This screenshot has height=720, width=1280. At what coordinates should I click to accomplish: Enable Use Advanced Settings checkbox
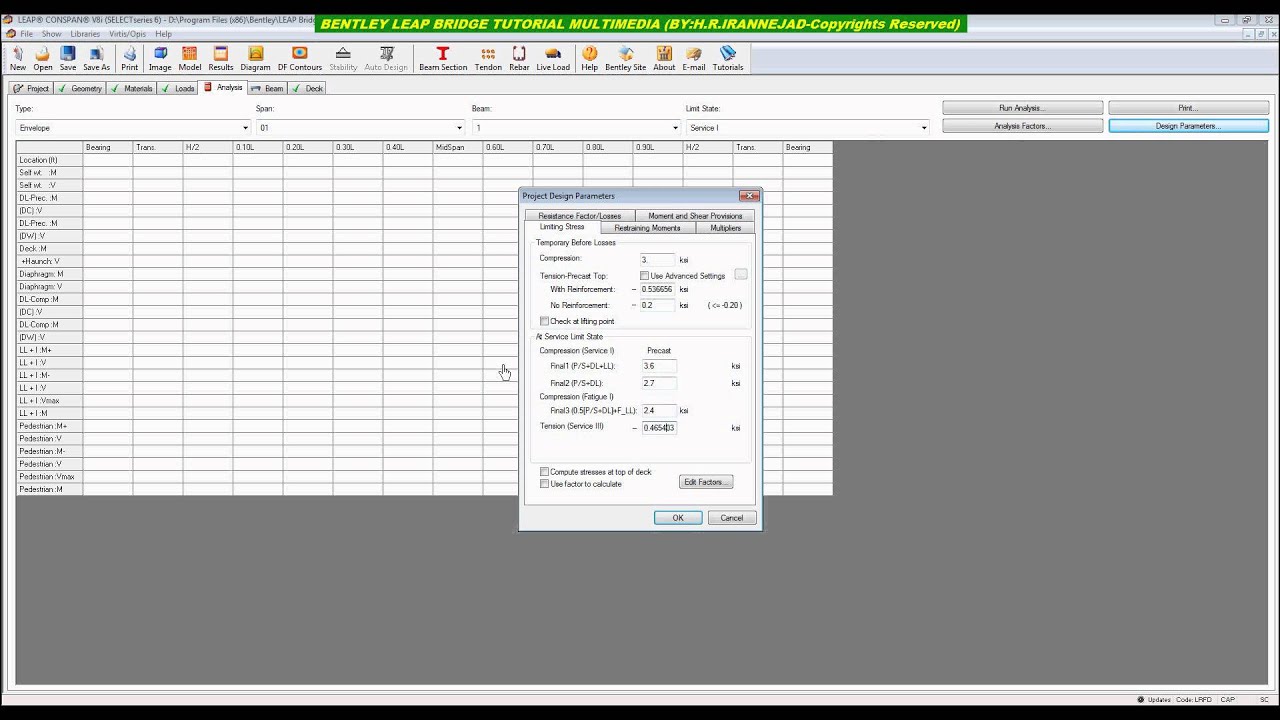point(645,276)
